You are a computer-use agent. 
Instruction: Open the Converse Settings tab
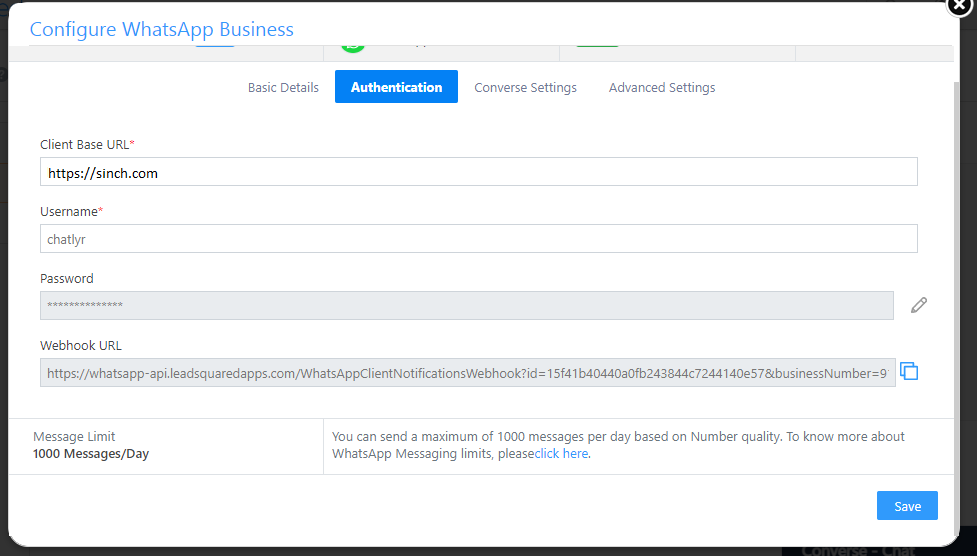click(x=525, y=87)
